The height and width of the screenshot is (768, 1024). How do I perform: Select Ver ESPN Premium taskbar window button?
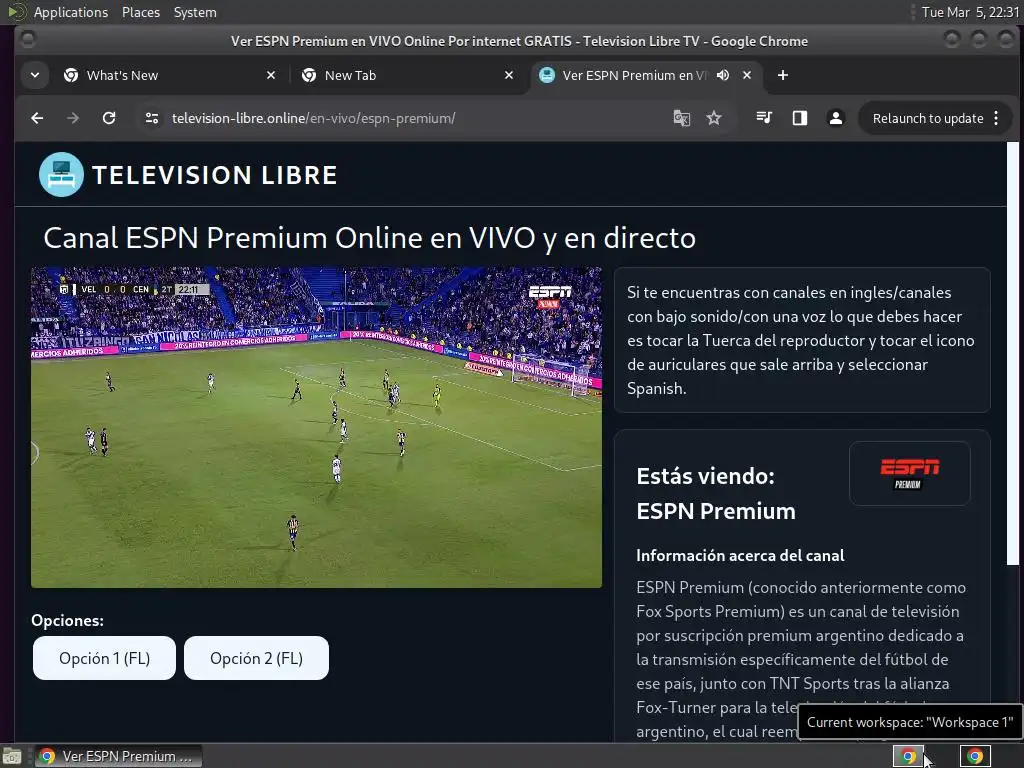pyautogui.click(x=118, y=756)
